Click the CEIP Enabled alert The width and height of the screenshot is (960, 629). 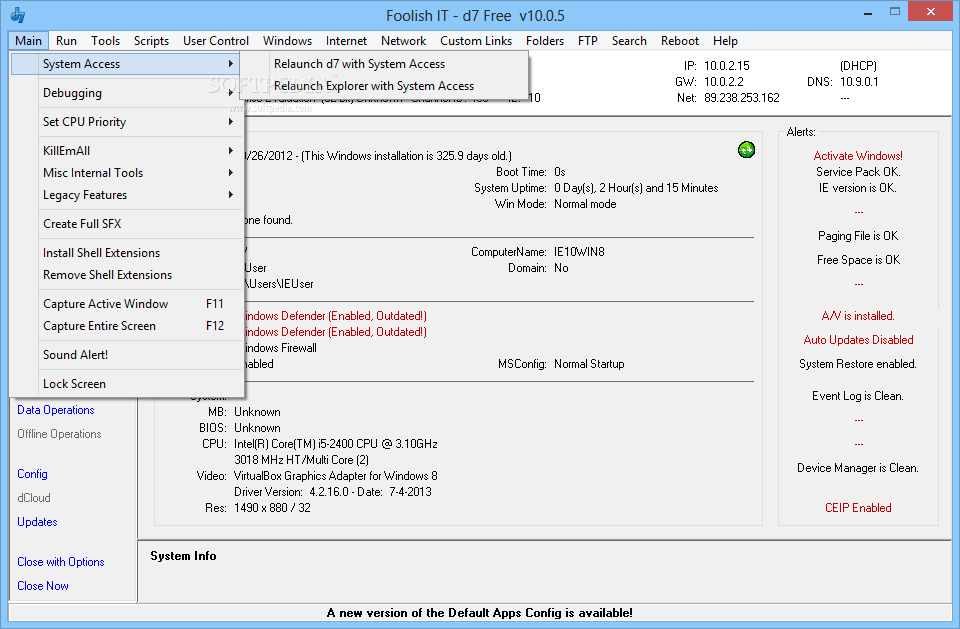tap(858, 508)
